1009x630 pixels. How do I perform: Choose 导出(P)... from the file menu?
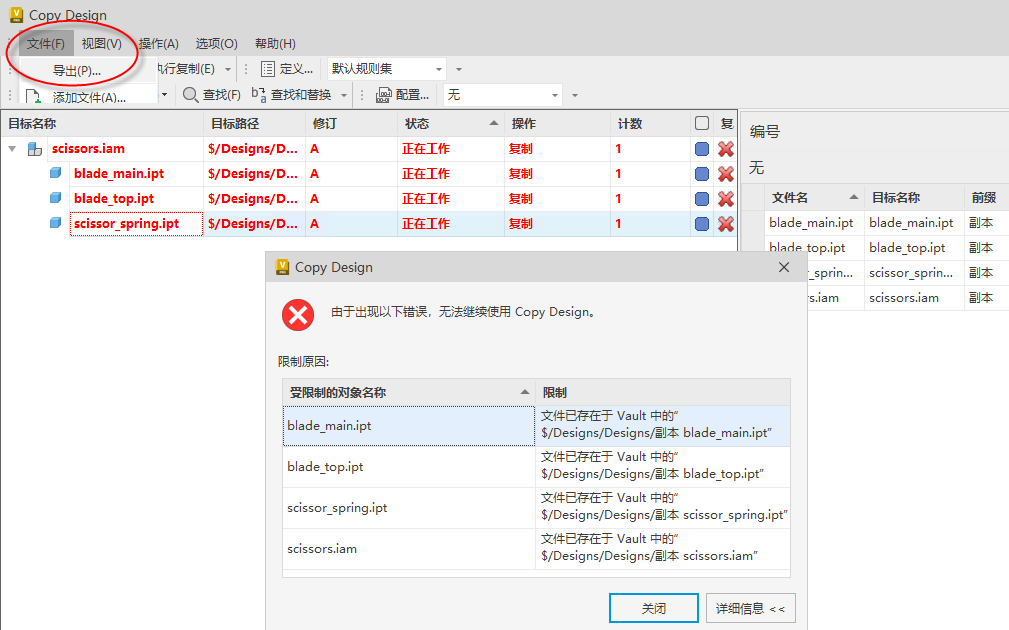[x=77, y=70]
